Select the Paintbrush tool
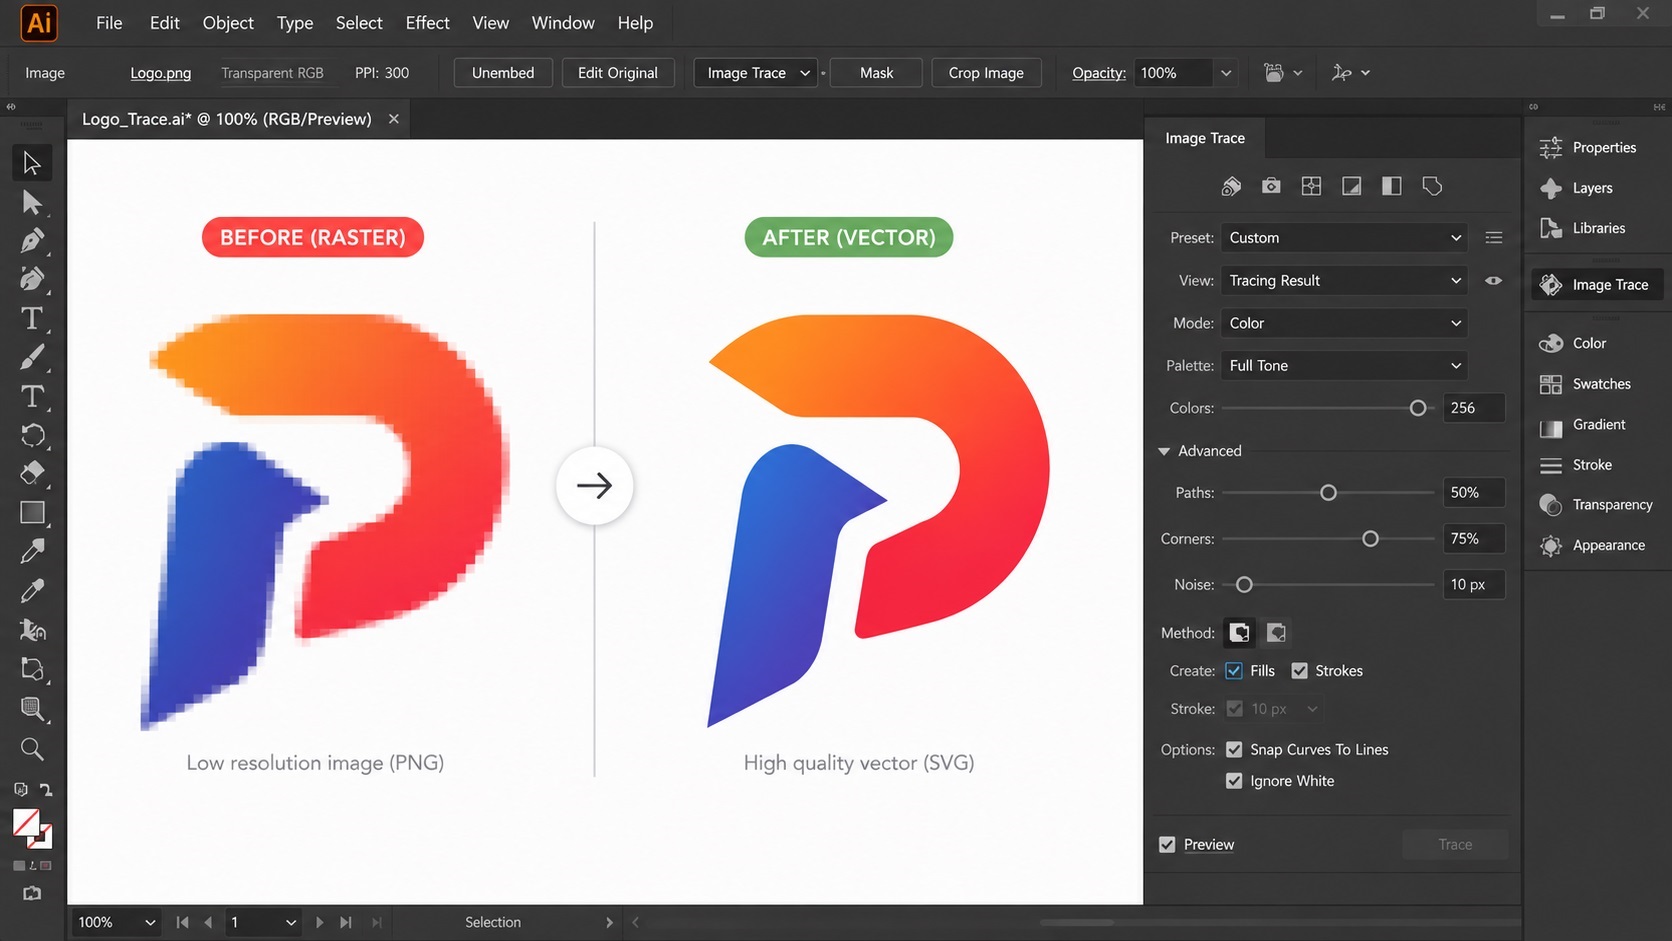This screenshot has height=941, width=1672. click(32, 357)
